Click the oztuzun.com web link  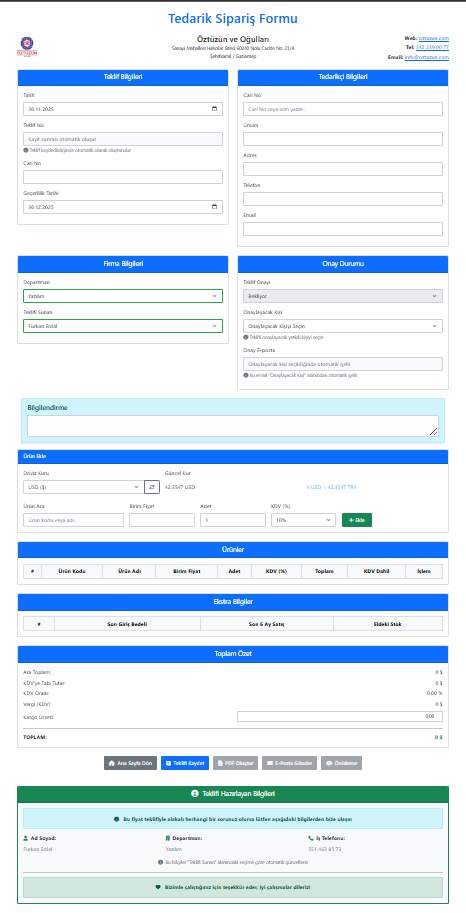pyautogui.click(x=433, y=38)
